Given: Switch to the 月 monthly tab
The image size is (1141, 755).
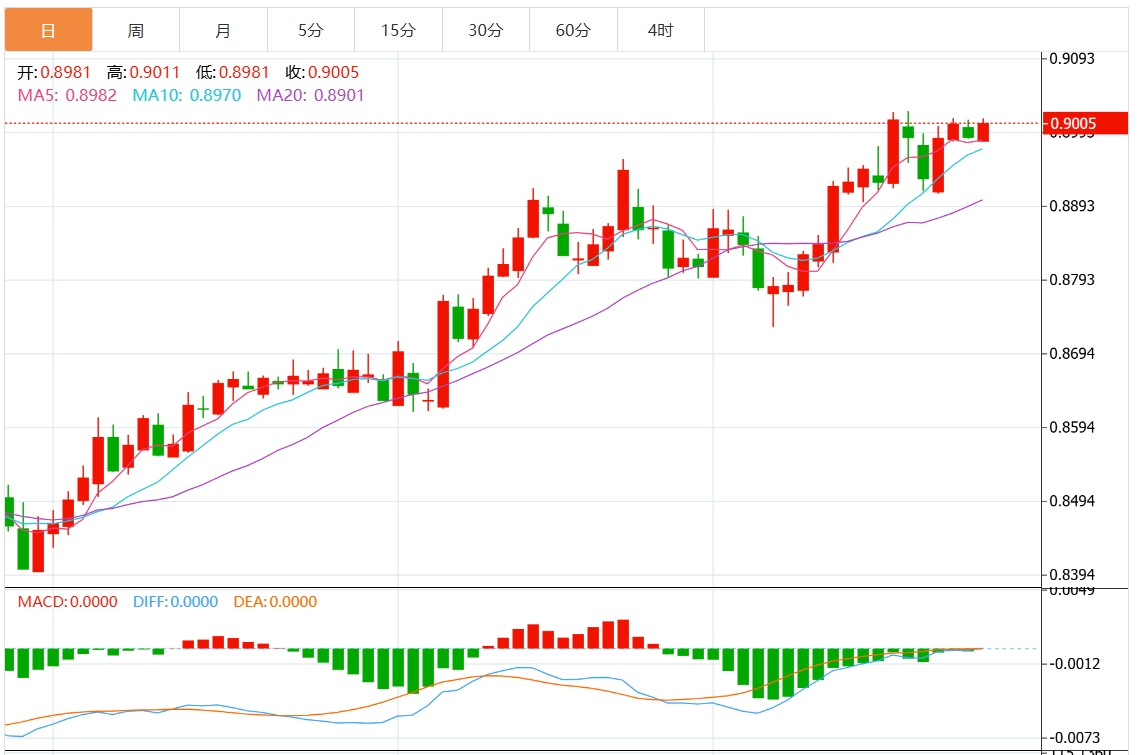Looking at the screenshot, I should [x=223, y=30].
